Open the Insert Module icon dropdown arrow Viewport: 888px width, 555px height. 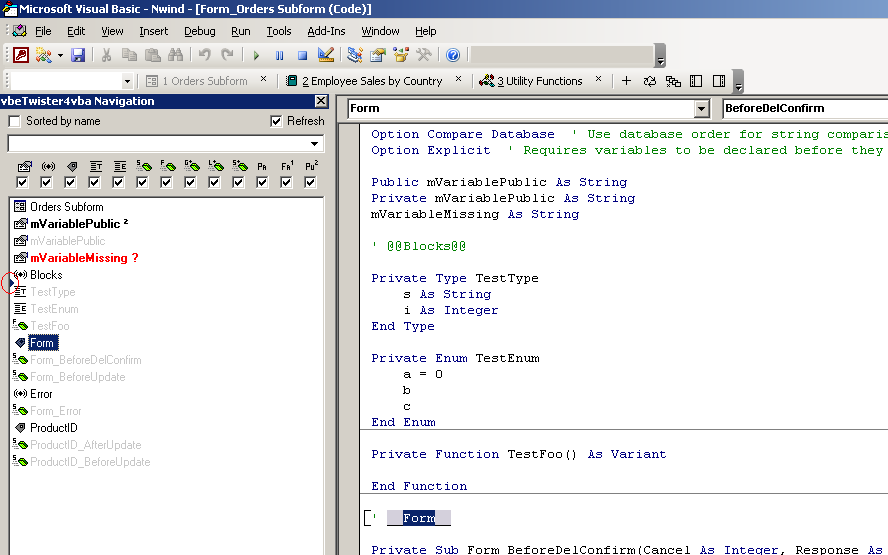(x=60, y=56)
